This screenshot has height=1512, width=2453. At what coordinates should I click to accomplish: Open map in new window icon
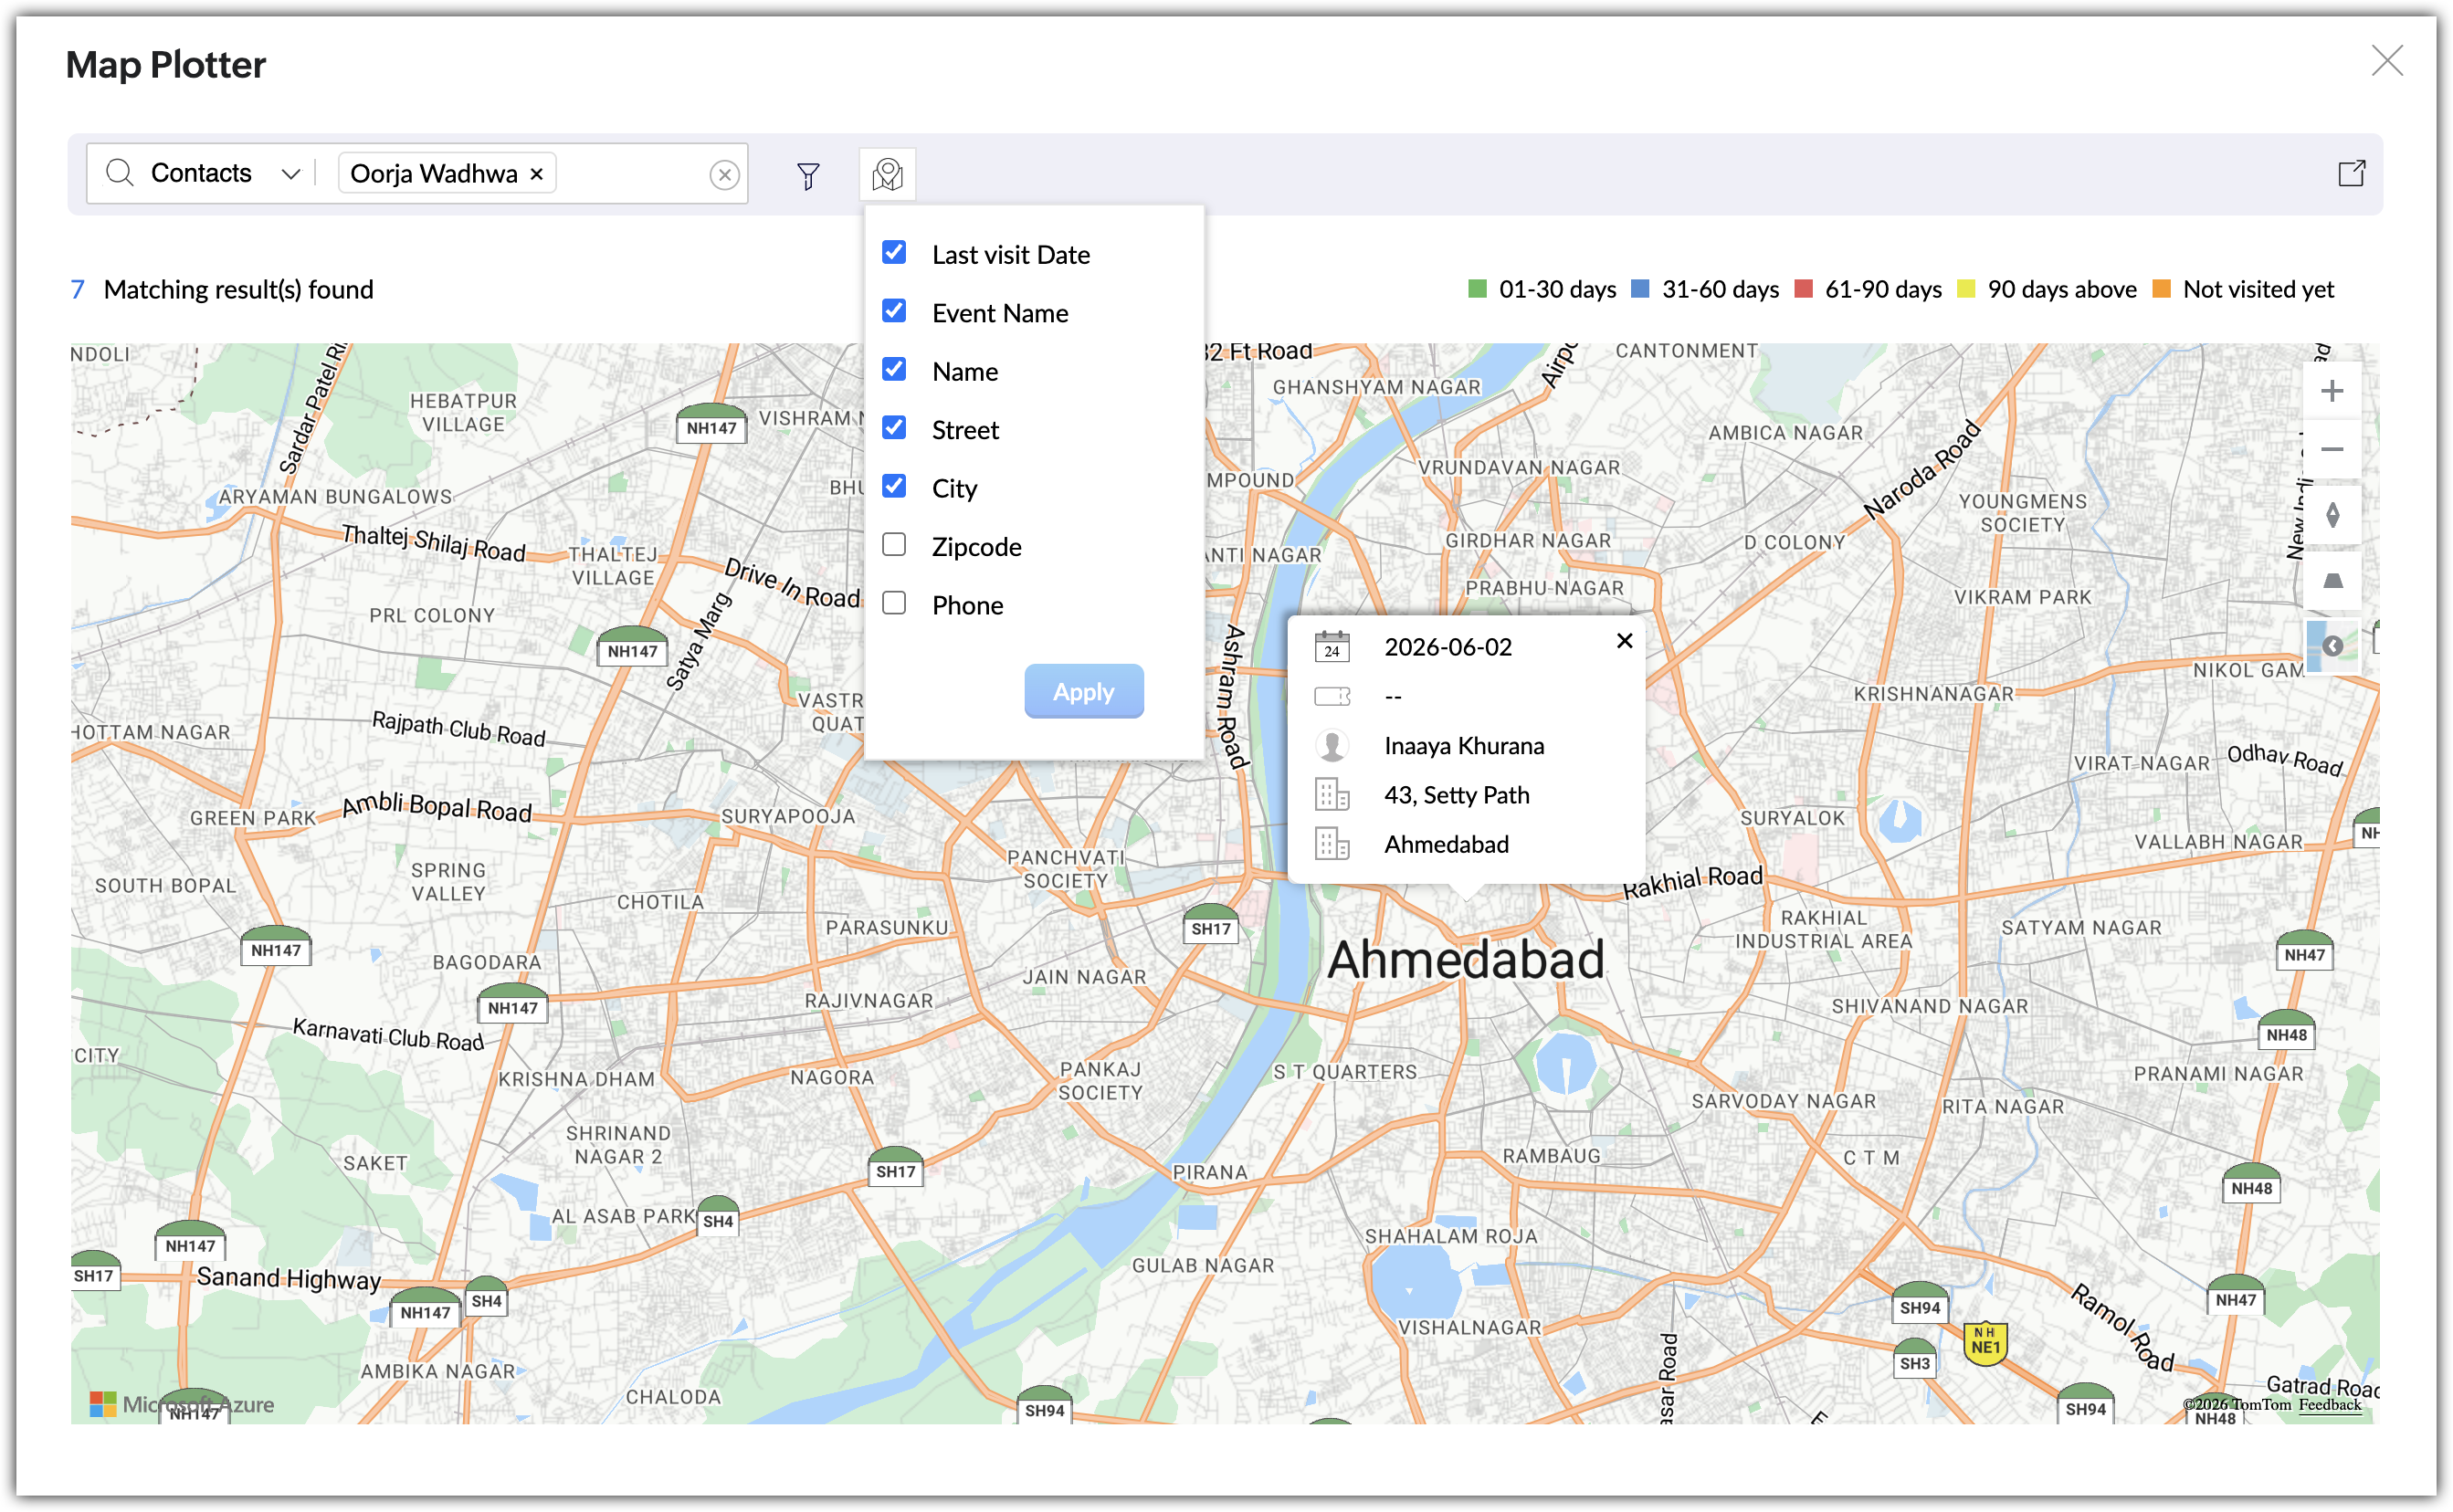[x=2351, y=173]
